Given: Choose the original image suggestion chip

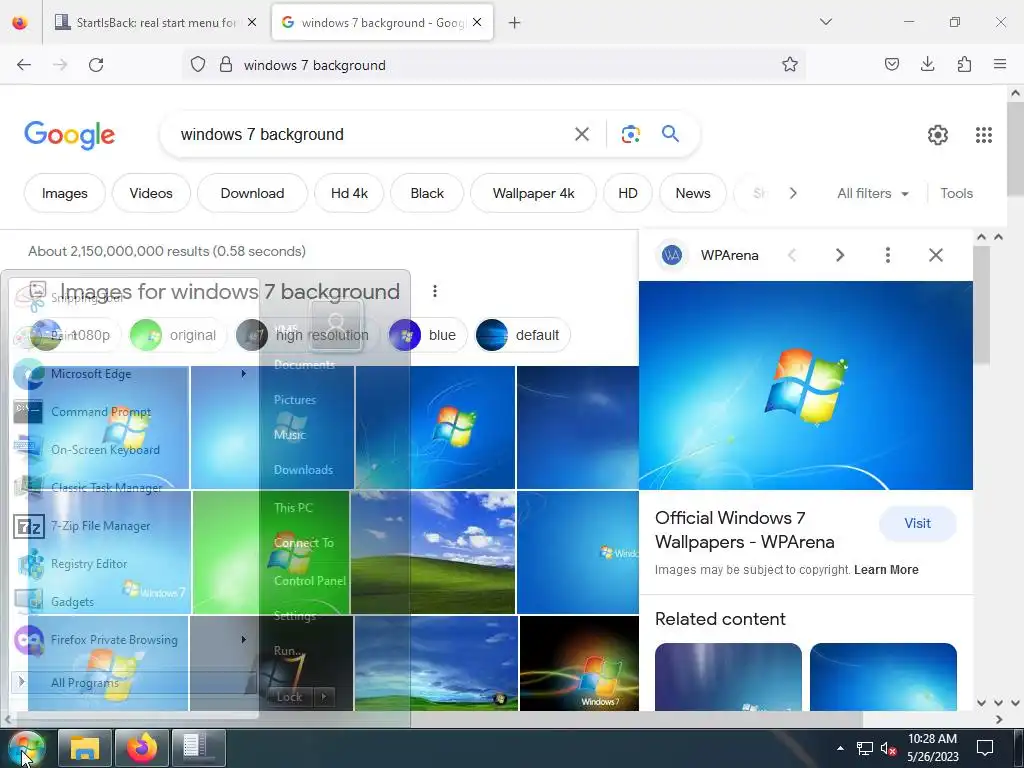Looking at the screenshot, I should point(177,335).
